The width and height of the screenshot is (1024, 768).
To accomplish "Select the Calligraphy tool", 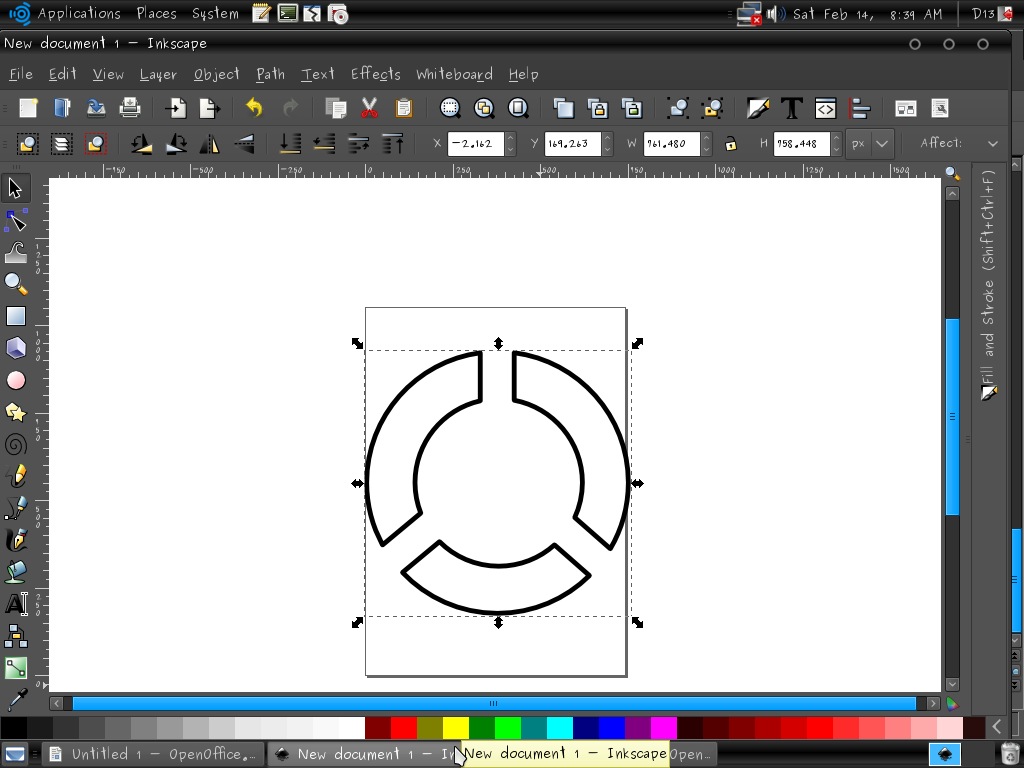I will (14, 539).
